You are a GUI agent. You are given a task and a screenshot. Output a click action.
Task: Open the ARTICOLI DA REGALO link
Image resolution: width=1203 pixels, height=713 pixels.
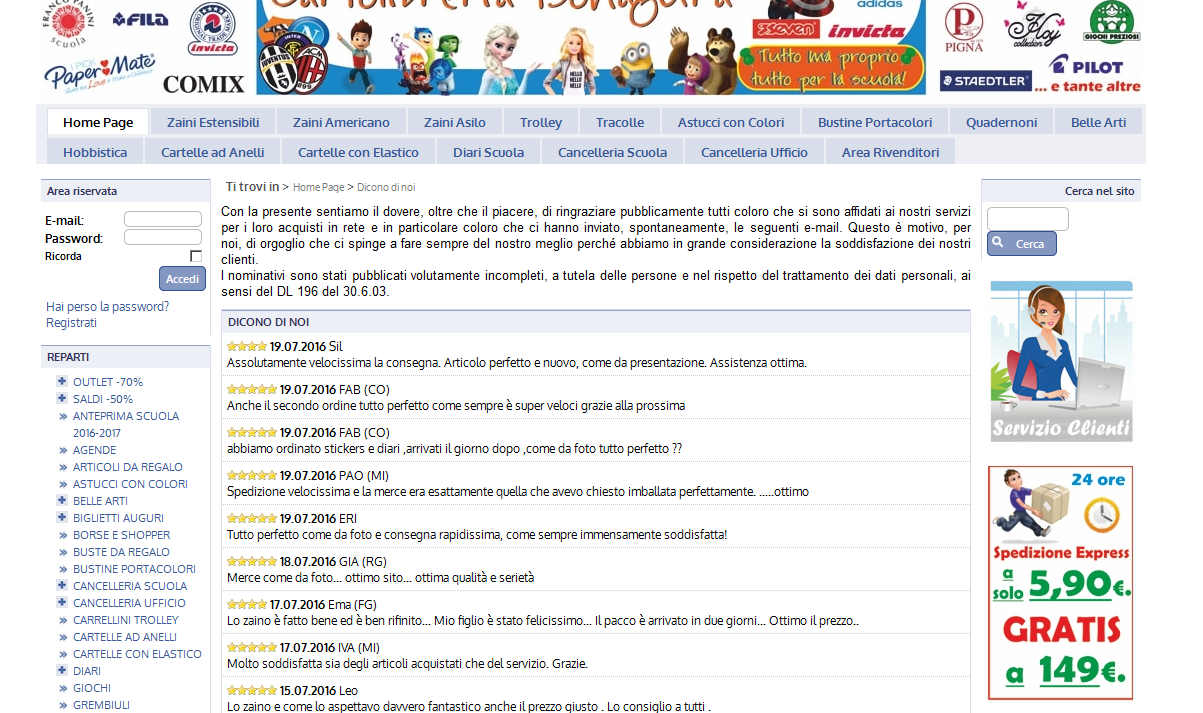128,467
